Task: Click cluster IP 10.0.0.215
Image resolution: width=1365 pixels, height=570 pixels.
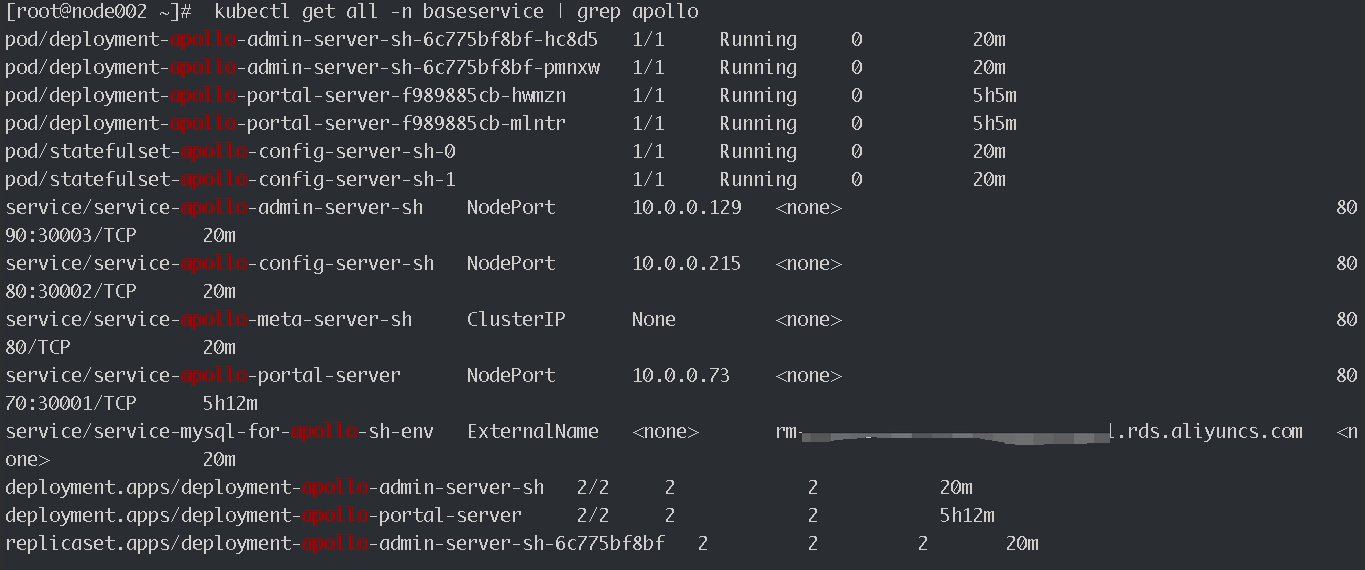Action: (x=687, y=264)
